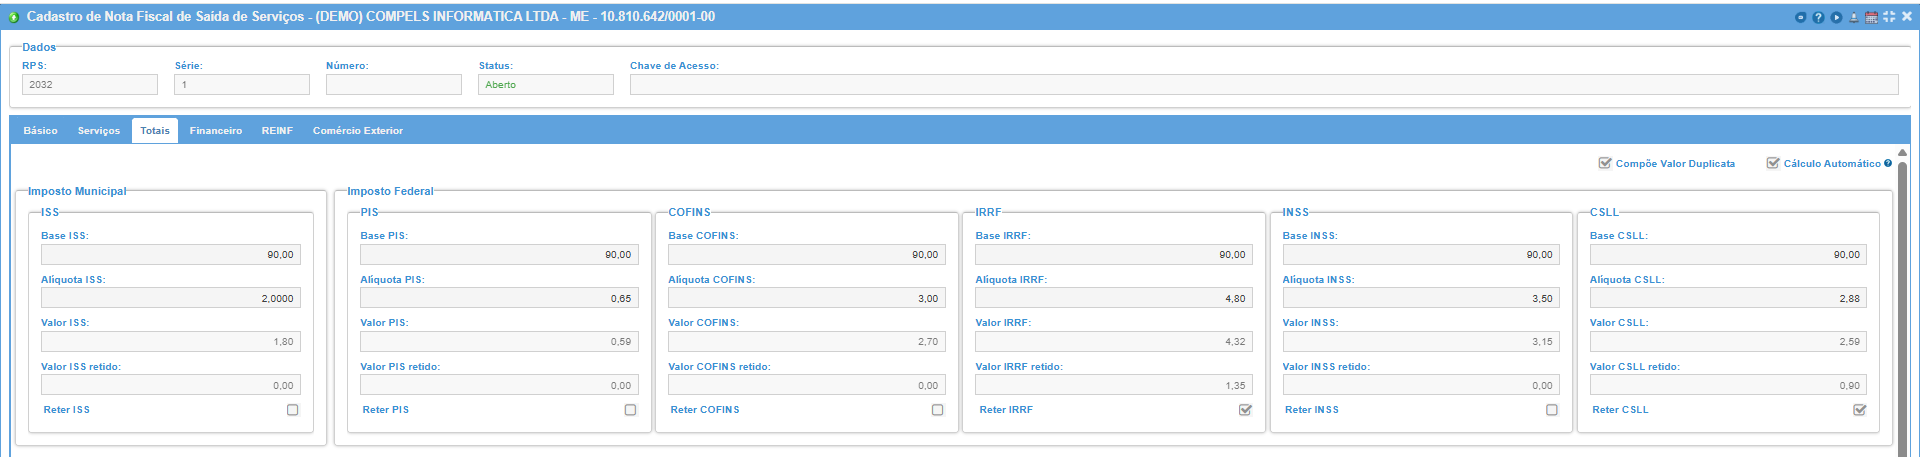The width and height of the screenshot is (1920, 457).
Task: Click the RPS field showing 2032
Action: tap(90, 85)
